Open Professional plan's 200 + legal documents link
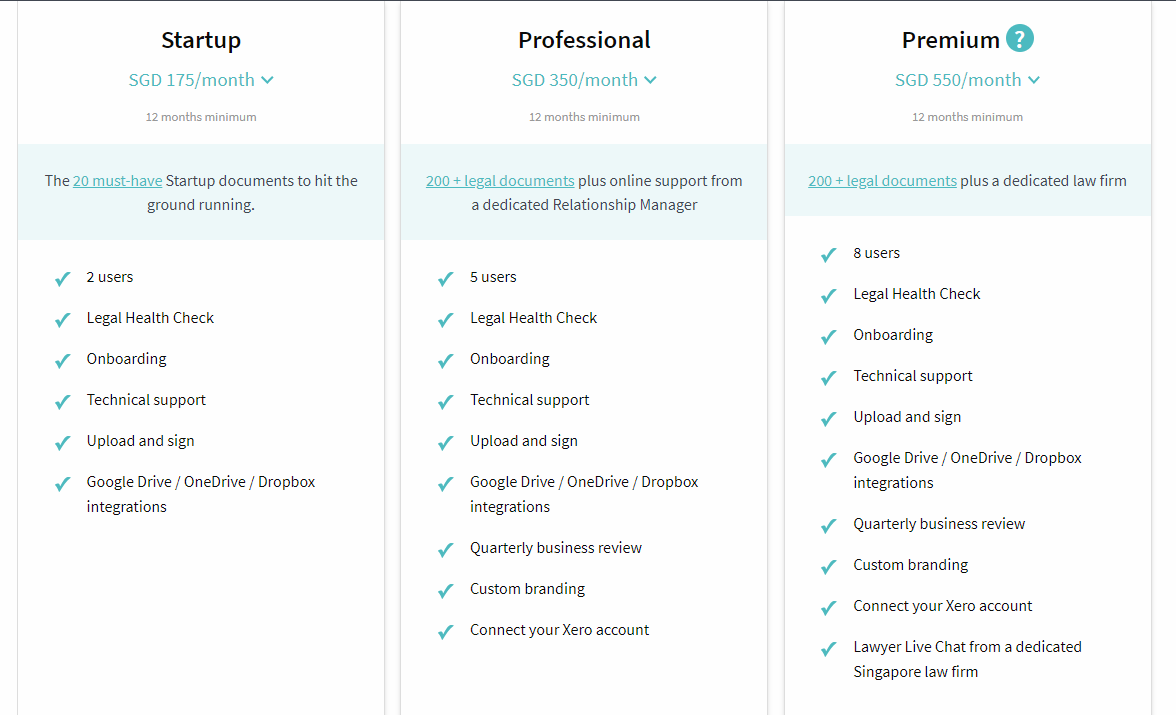 [500, 181]
